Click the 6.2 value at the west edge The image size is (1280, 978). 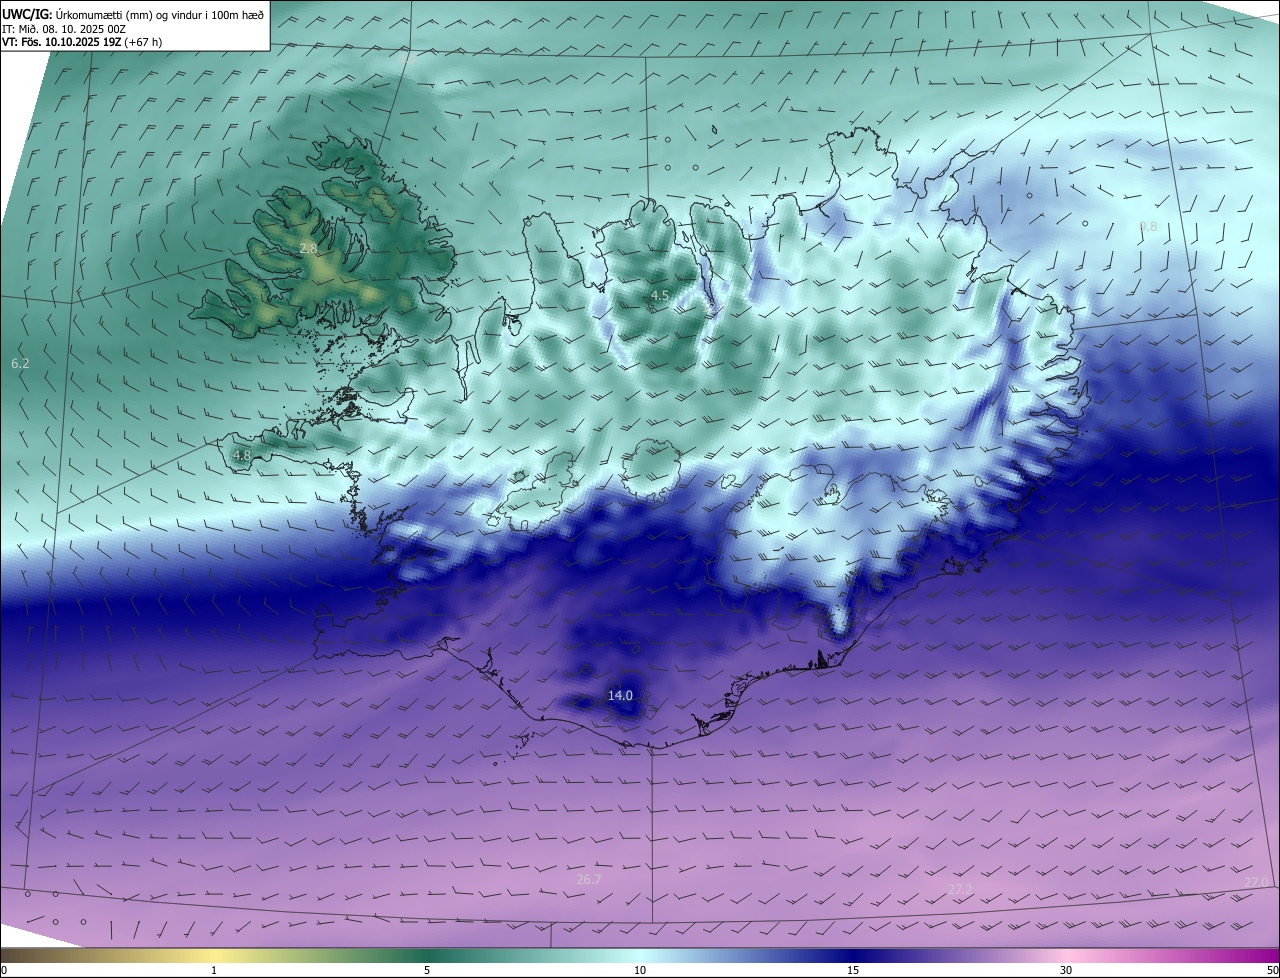click(20, 364)
